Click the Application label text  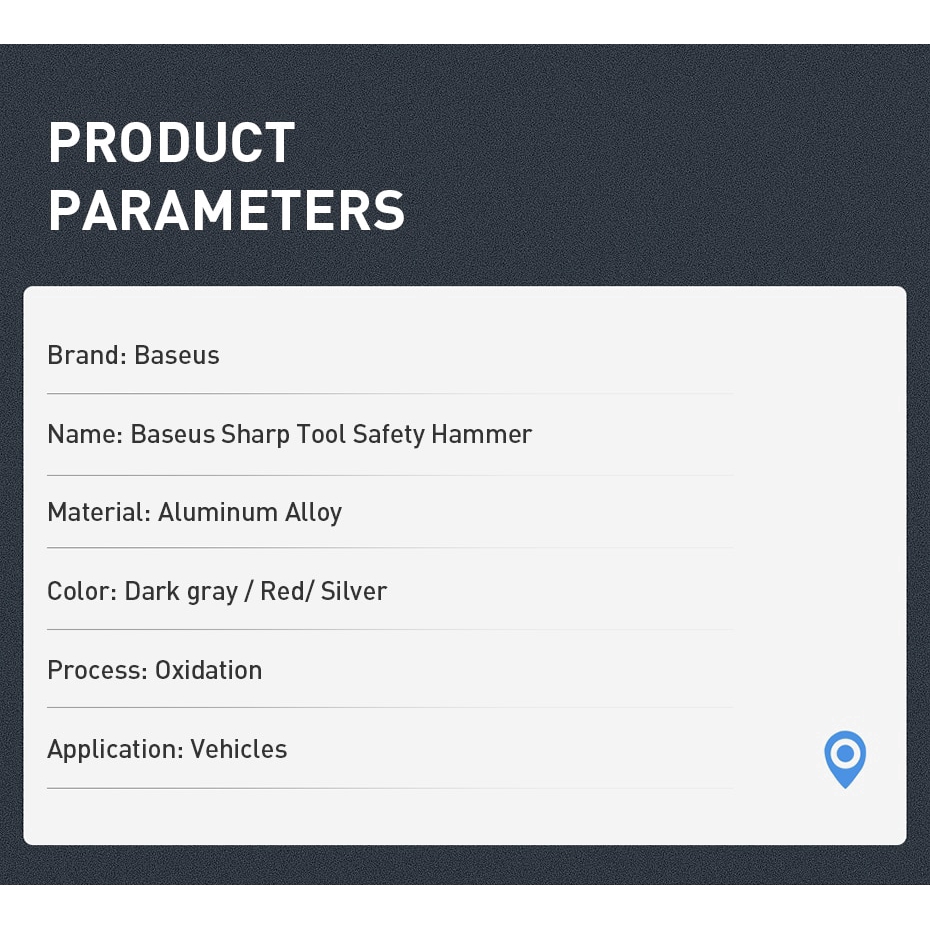click(114, 749)
